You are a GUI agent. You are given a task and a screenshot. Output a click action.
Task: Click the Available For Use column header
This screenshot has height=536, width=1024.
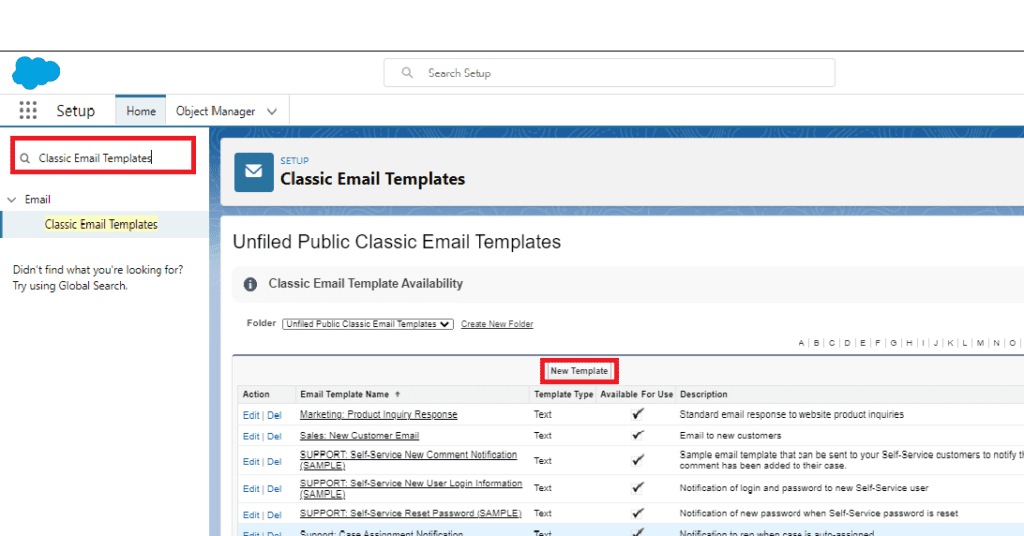click(637, 394)
